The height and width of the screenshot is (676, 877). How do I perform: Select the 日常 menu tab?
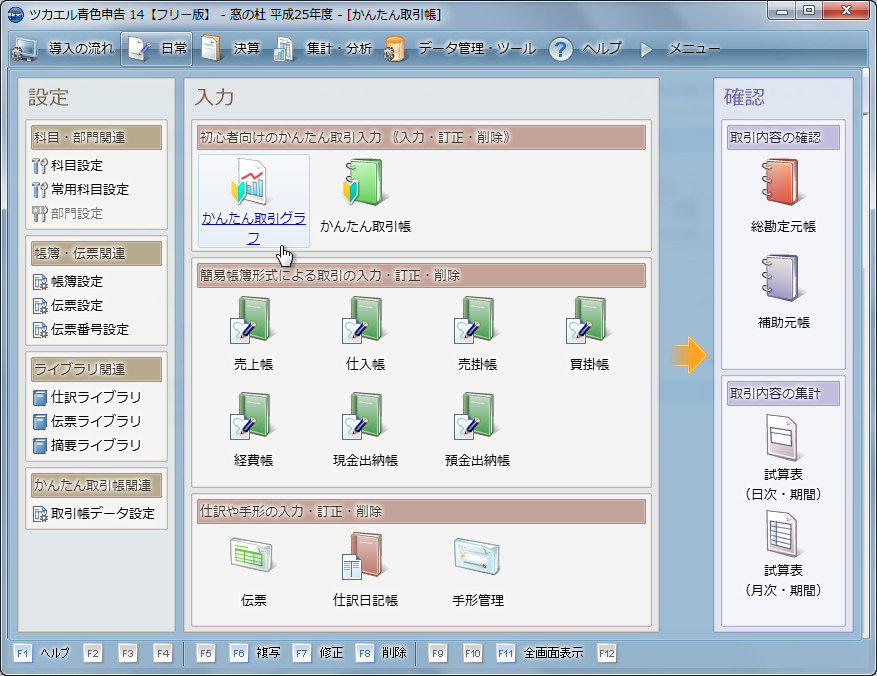(157, 49)
